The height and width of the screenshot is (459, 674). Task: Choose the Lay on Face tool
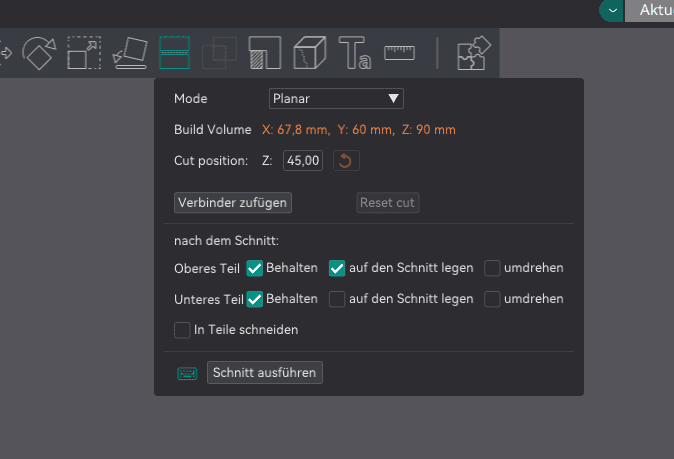click(x=129, y=53)
